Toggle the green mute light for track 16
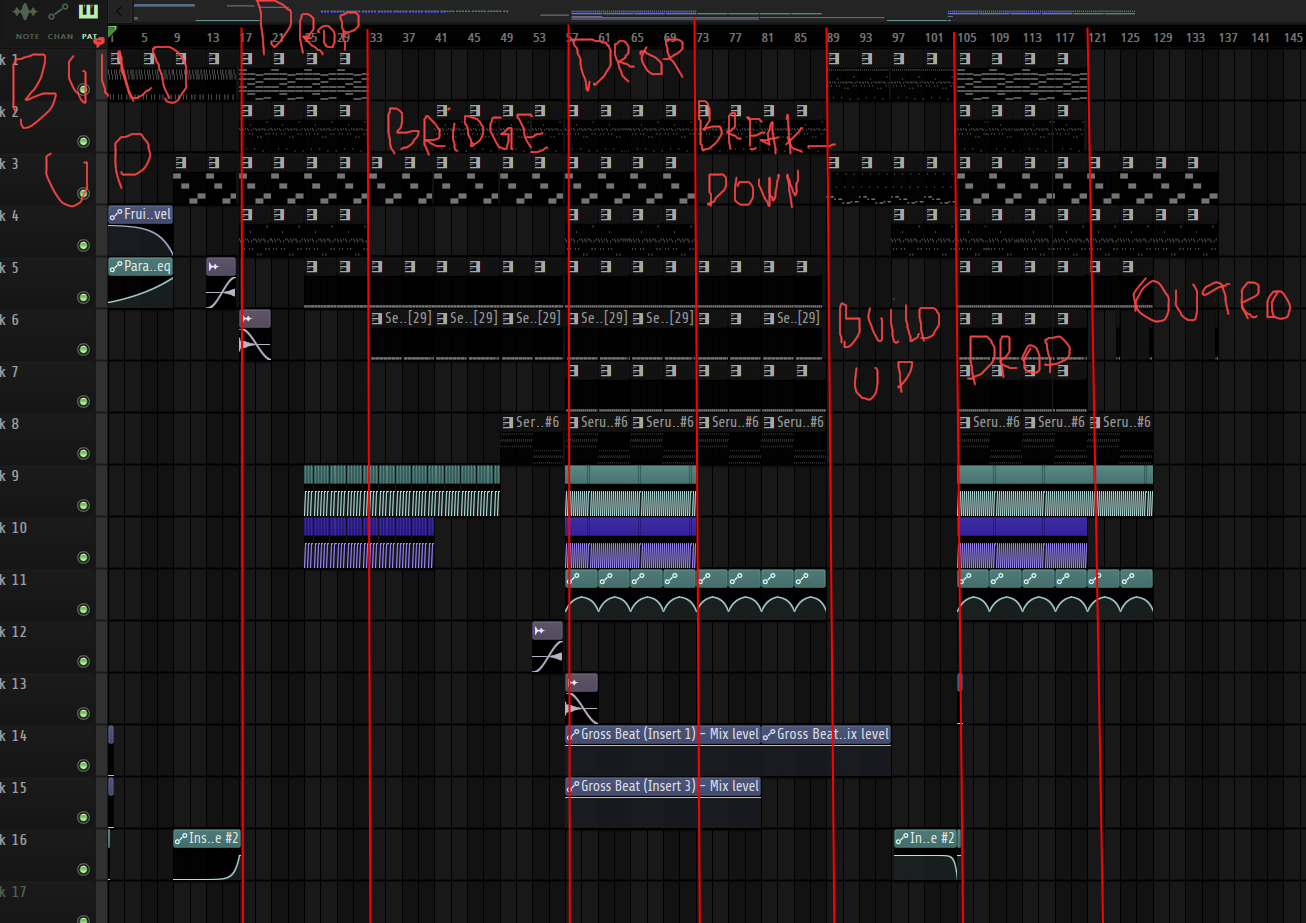 [x=84, y=869]
